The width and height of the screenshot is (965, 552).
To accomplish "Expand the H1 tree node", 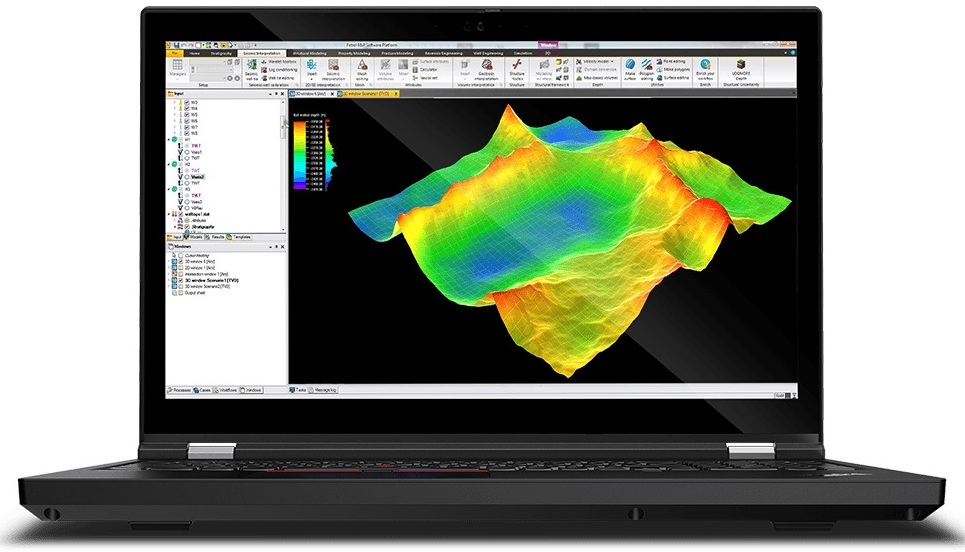I will (x=167, y=139).
